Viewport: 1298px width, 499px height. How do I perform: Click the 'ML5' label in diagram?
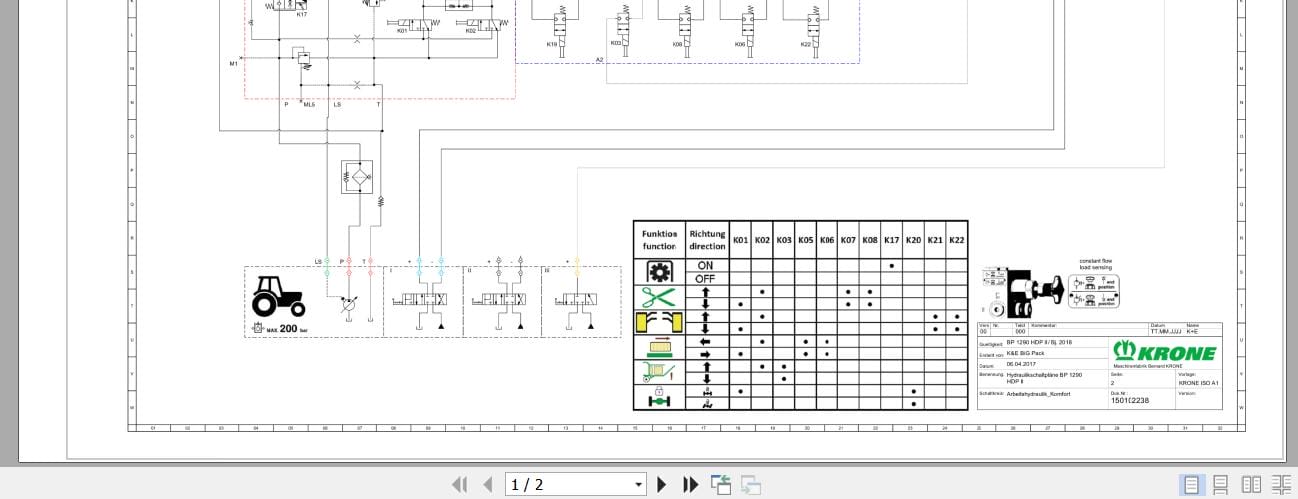pyautogui.click(x=309, y=104)
